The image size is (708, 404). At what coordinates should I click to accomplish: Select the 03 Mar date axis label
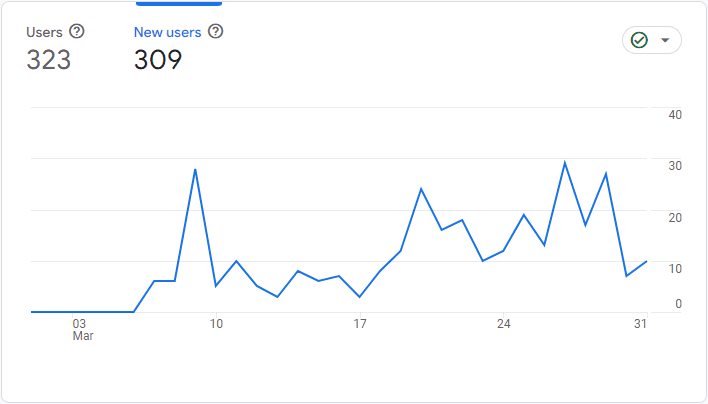coord(83,330)
